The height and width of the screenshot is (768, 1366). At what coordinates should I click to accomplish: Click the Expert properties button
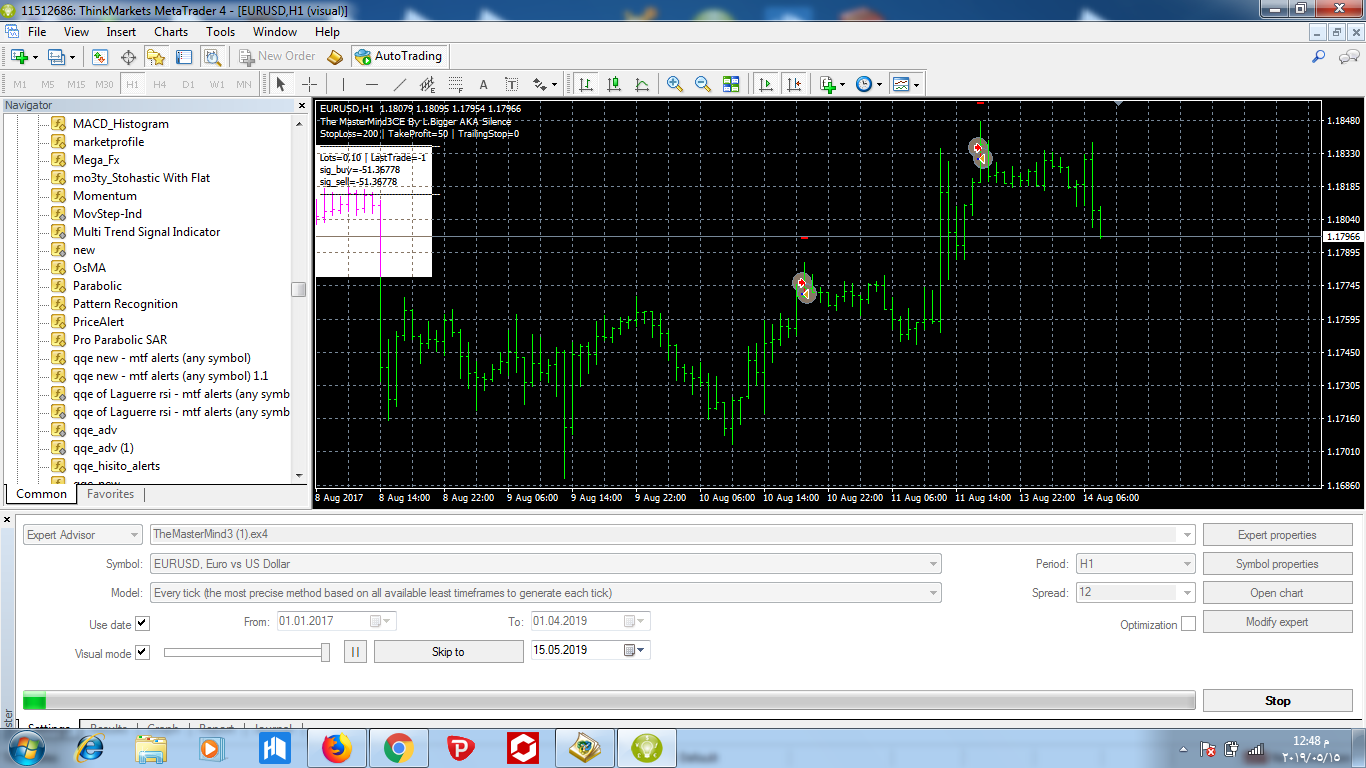point(1276,535)
